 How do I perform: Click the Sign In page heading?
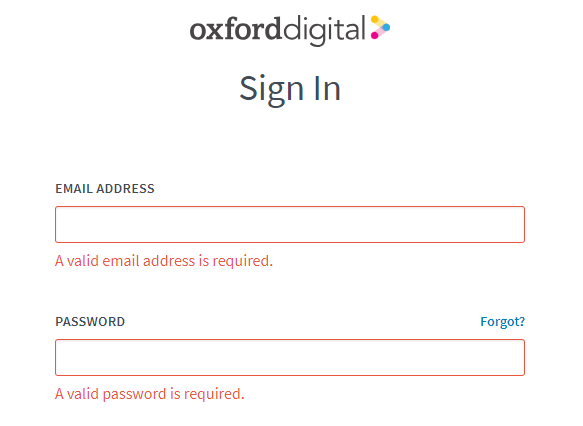tap(290, 89)
